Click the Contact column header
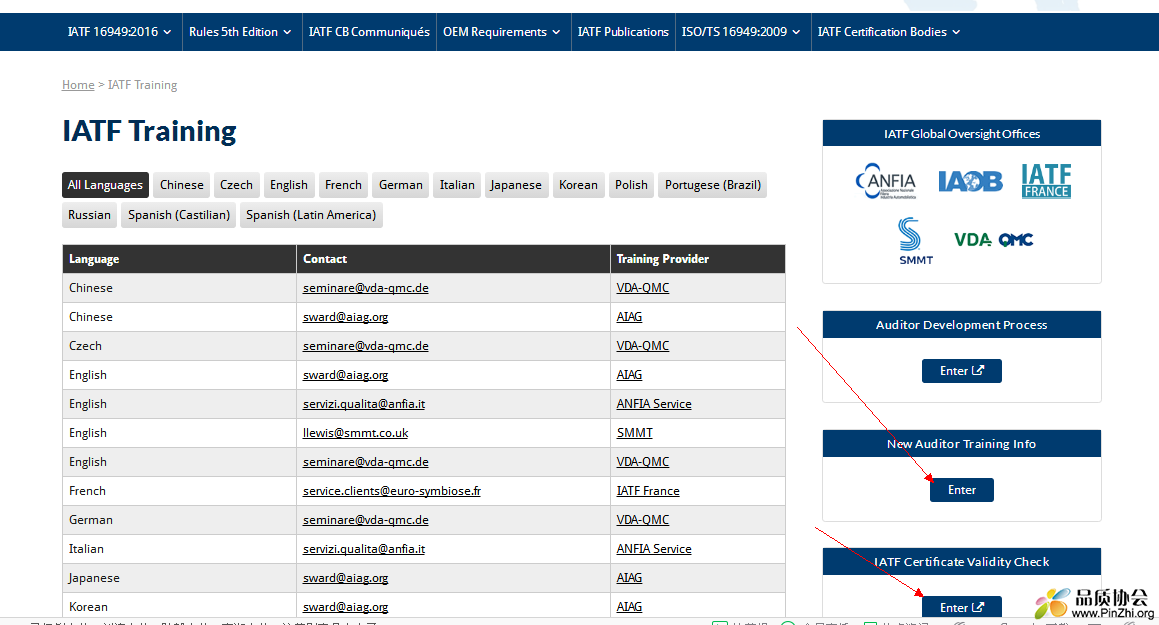The image size is (1159, 625). click(x=453, y=259)
